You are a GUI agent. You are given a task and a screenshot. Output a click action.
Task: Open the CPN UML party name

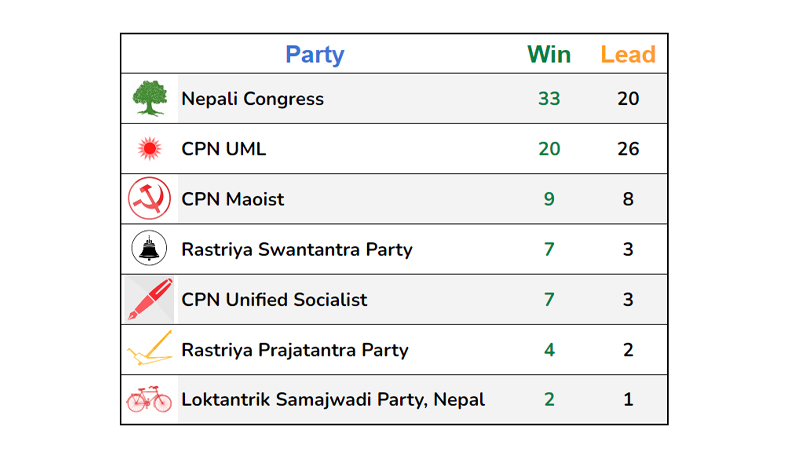223,149
